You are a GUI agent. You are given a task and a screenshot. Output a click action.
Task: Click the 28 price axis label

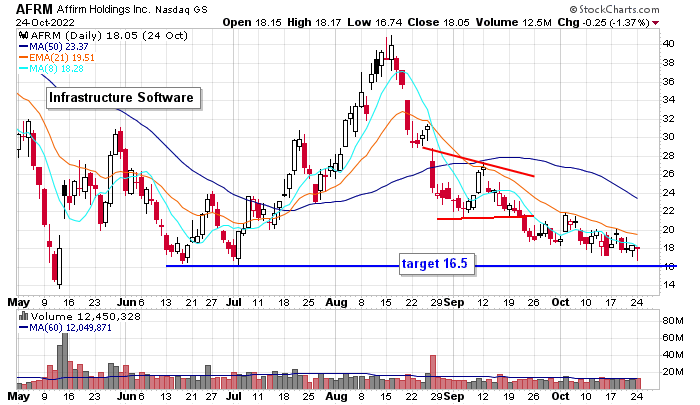(x=669, y=155)
